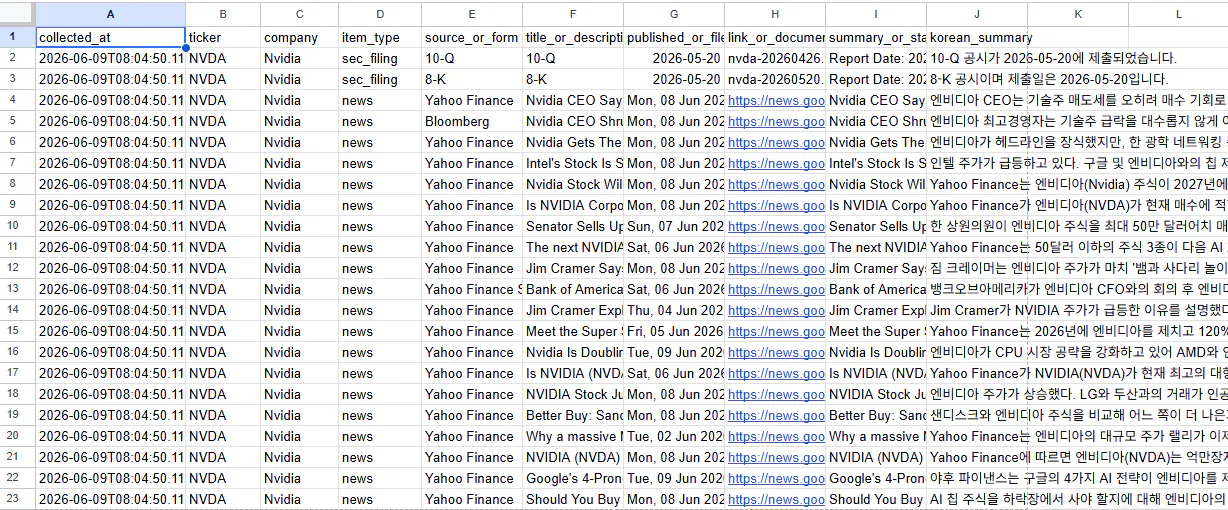Click the item_type header cell
Viewport: 1228px width, 510px height.
[x=380, y=38]
